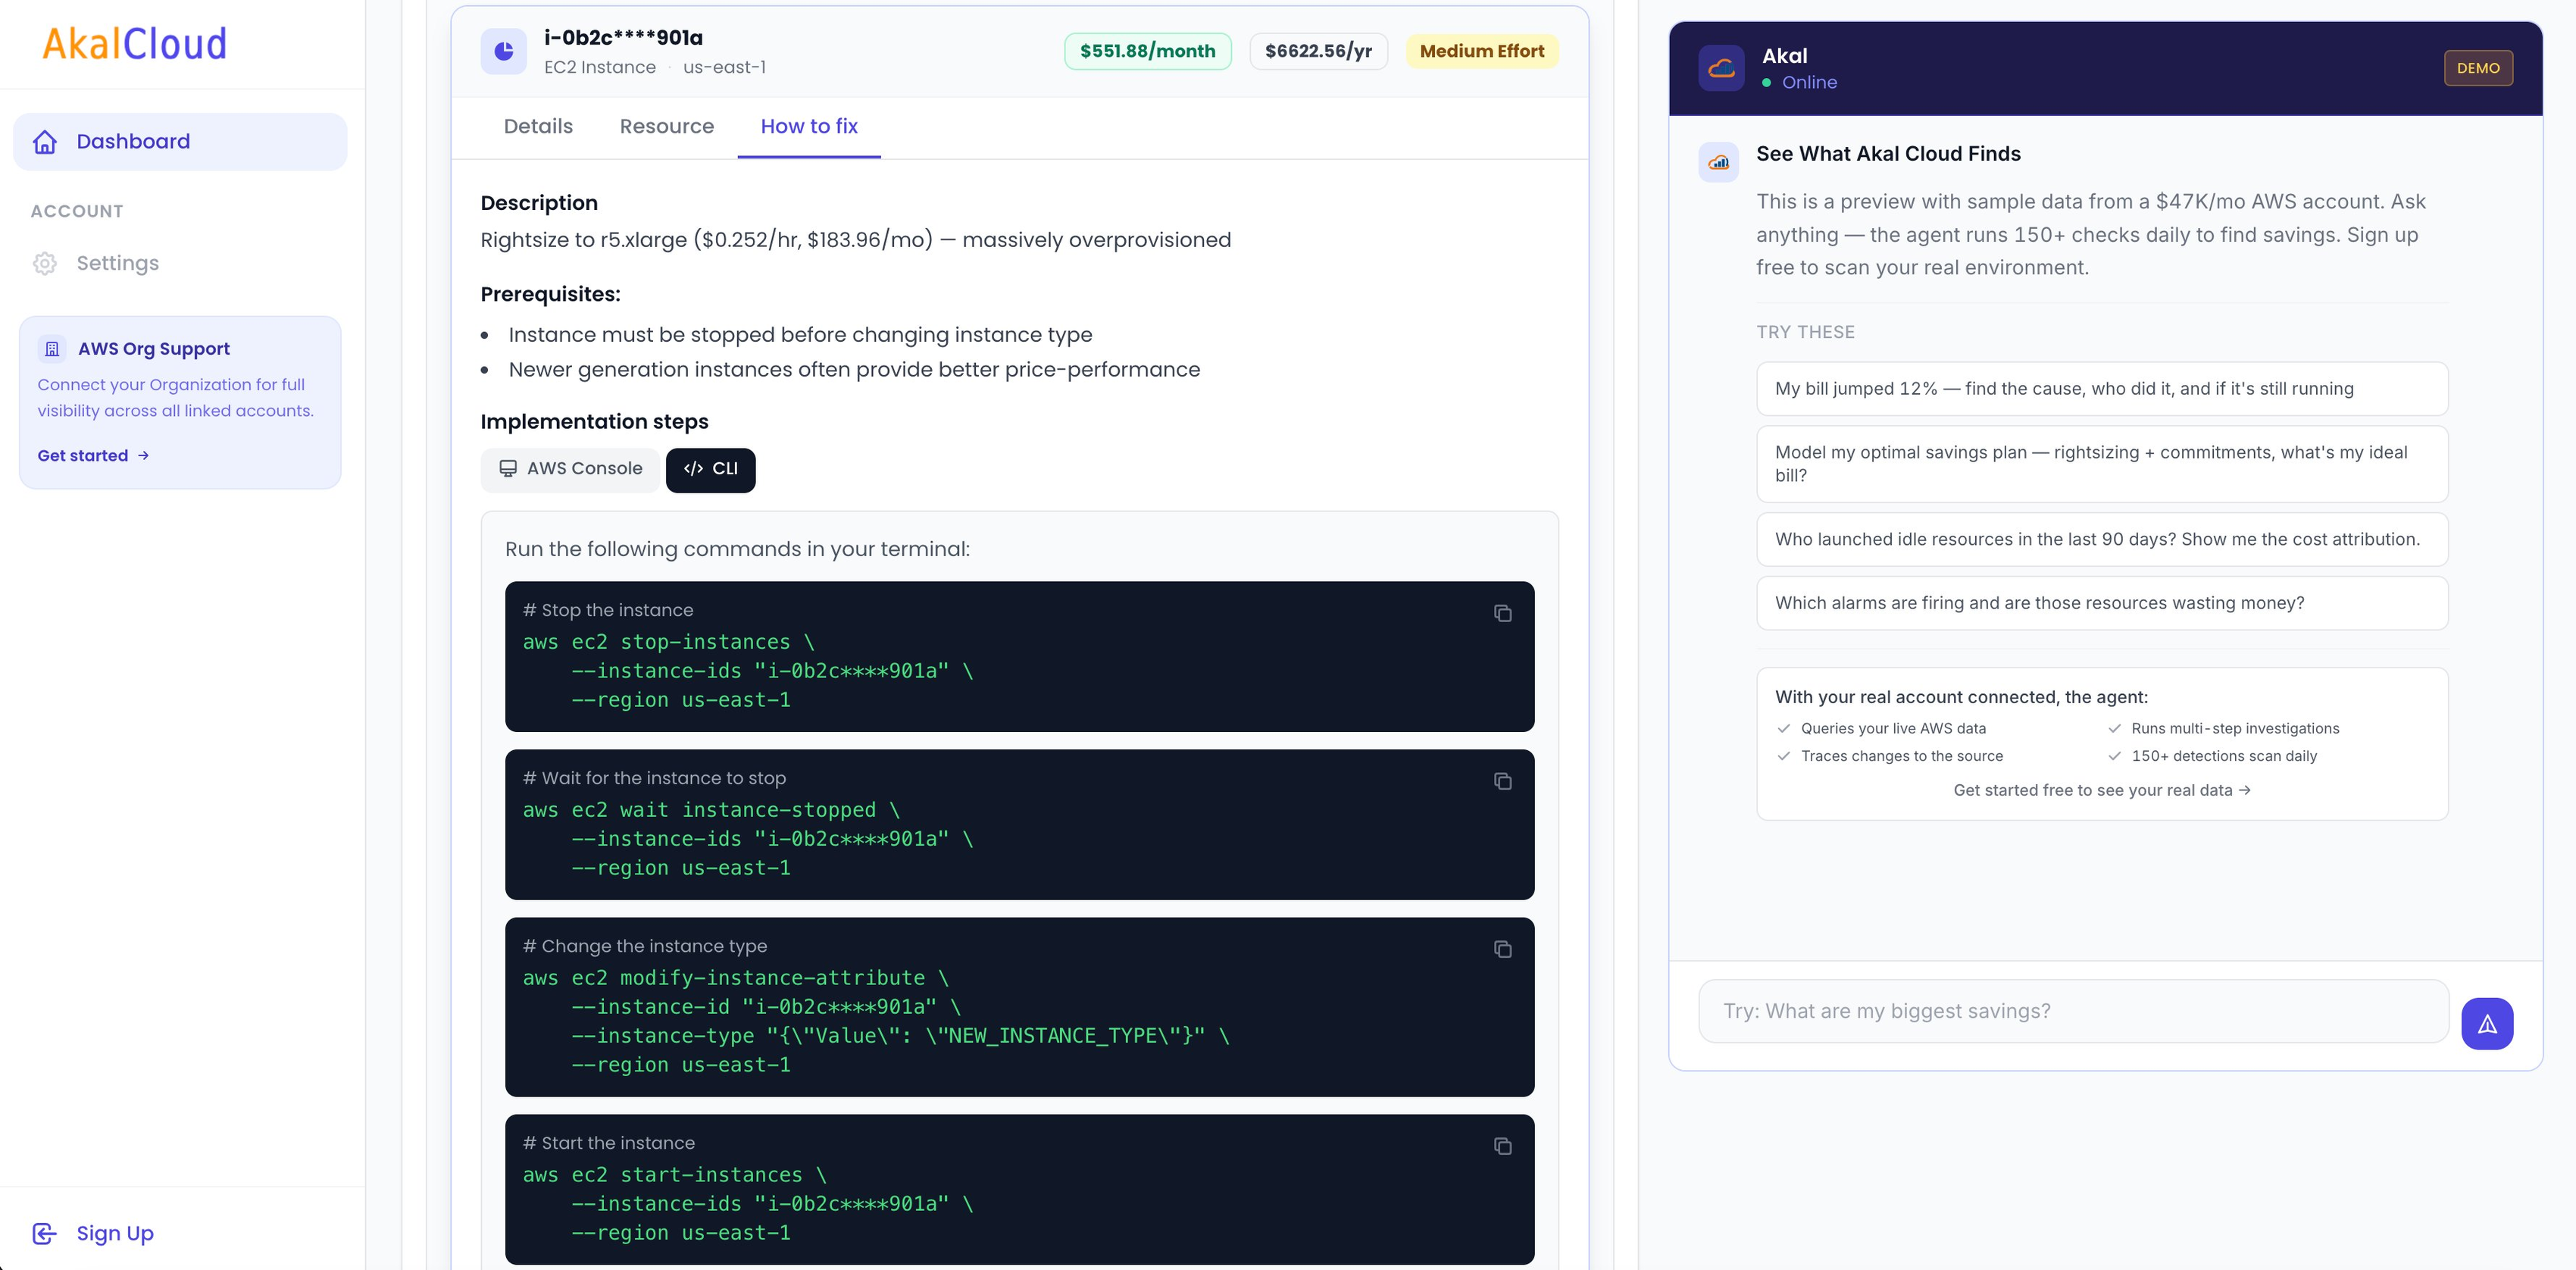Click the Medium Effort badge
The height and width of the screenshot is (1270, 2576).
point(1482,51)
